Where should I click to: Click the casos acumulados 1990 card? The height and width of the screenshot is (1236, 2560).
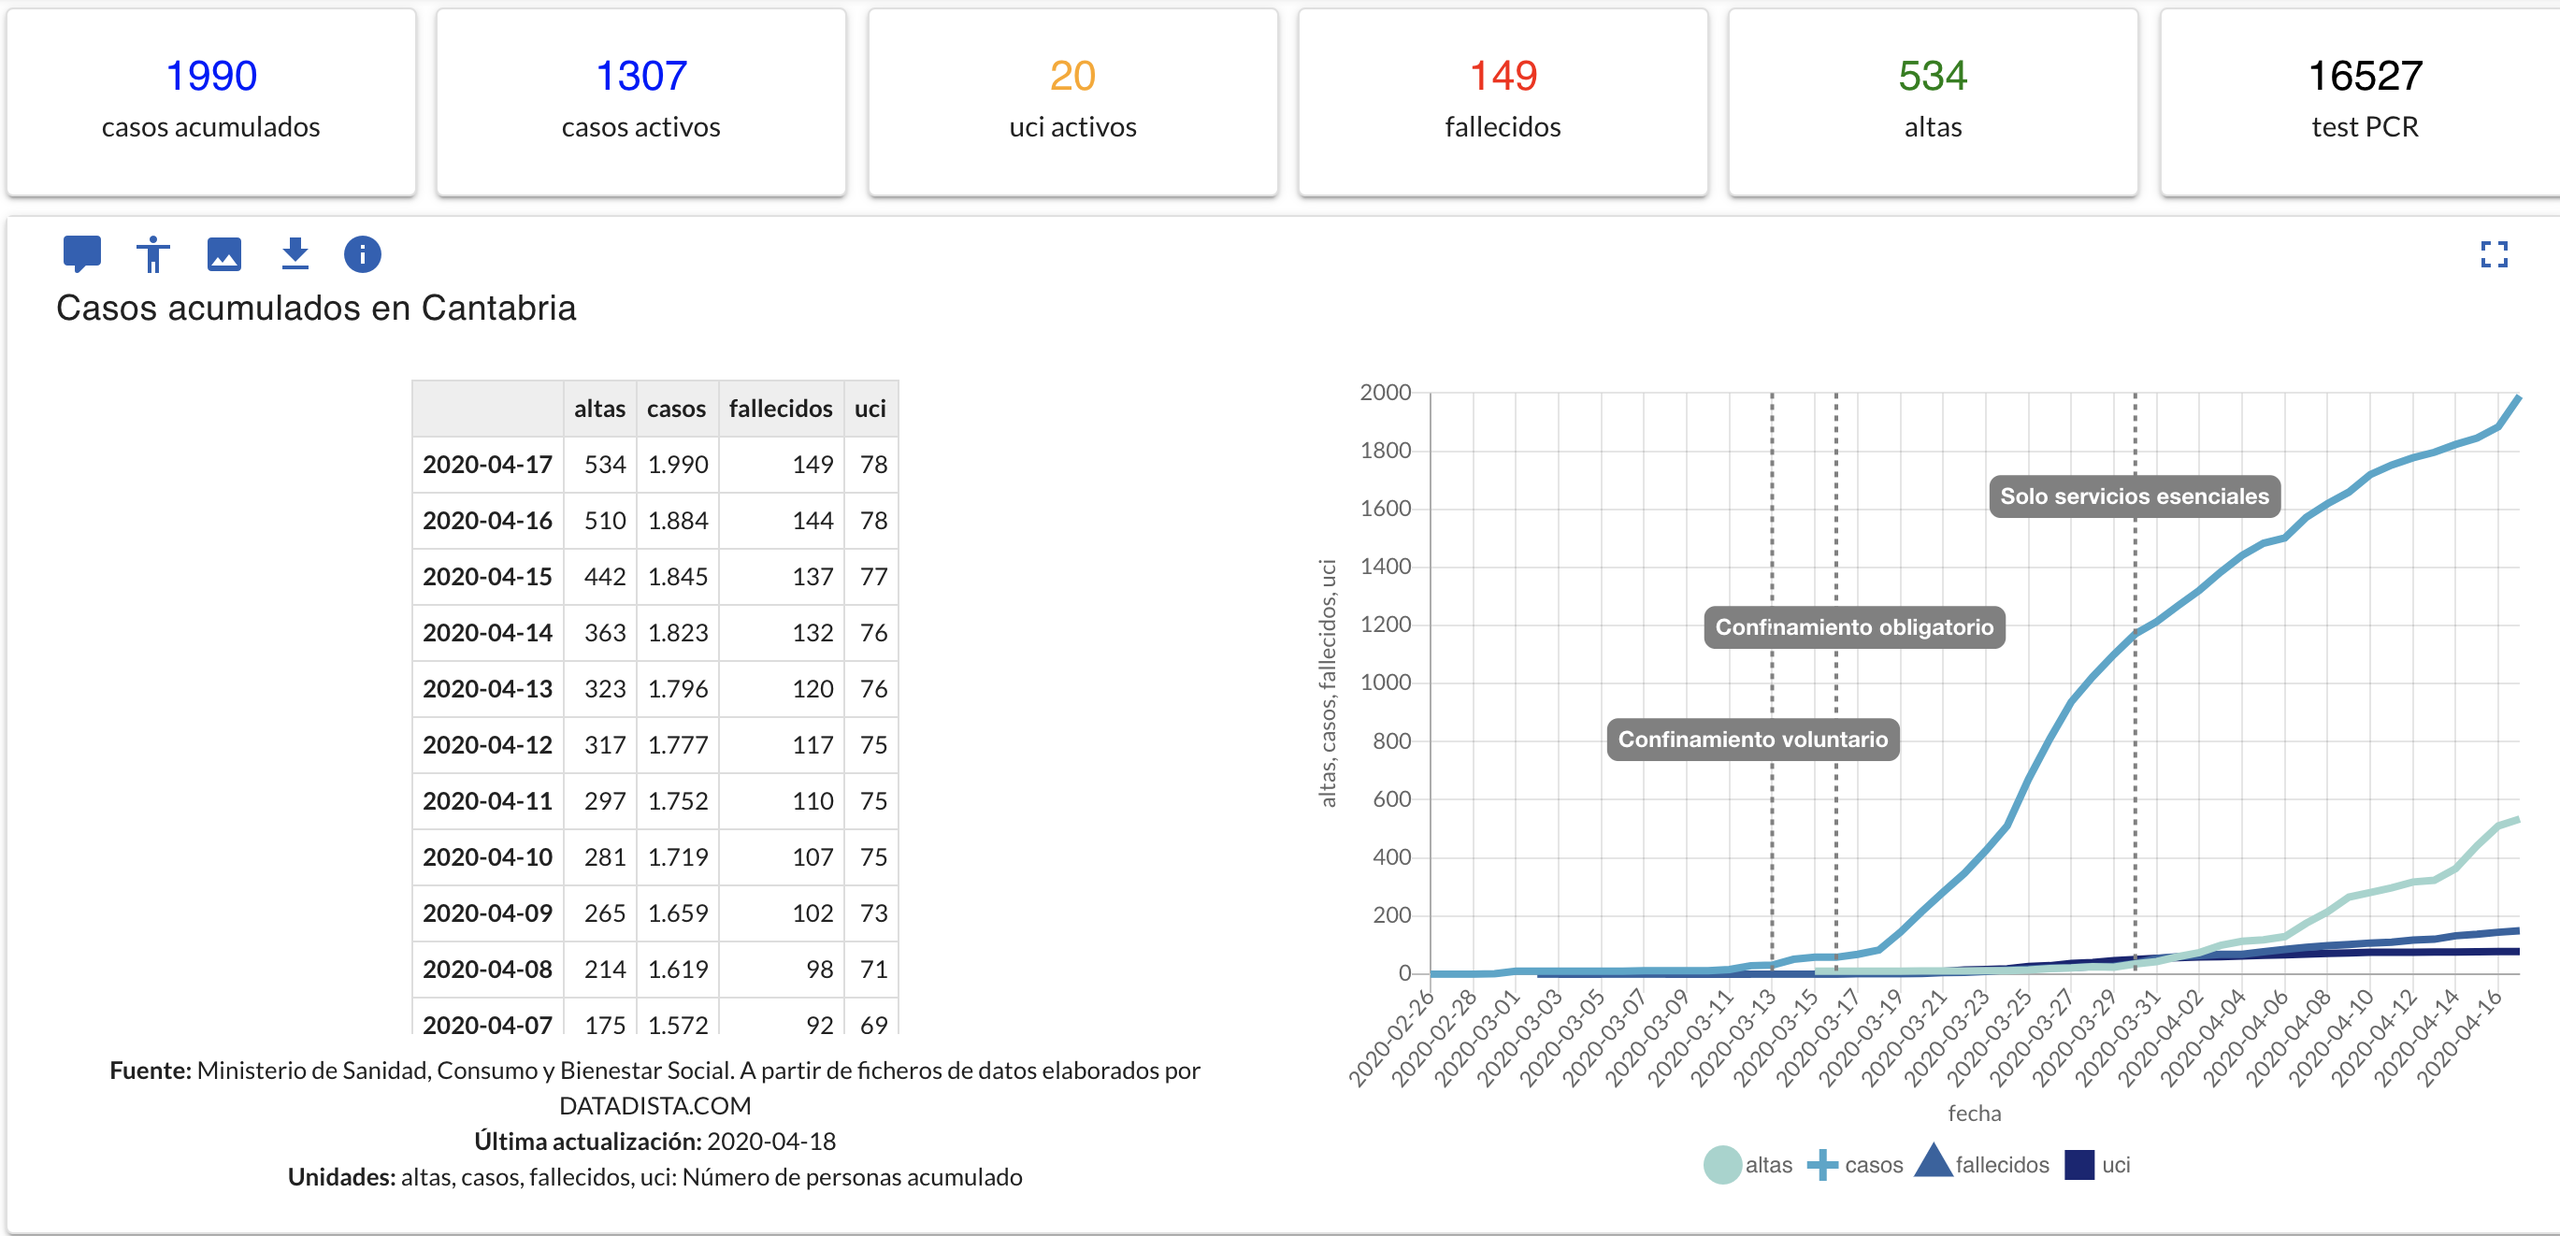211,101
